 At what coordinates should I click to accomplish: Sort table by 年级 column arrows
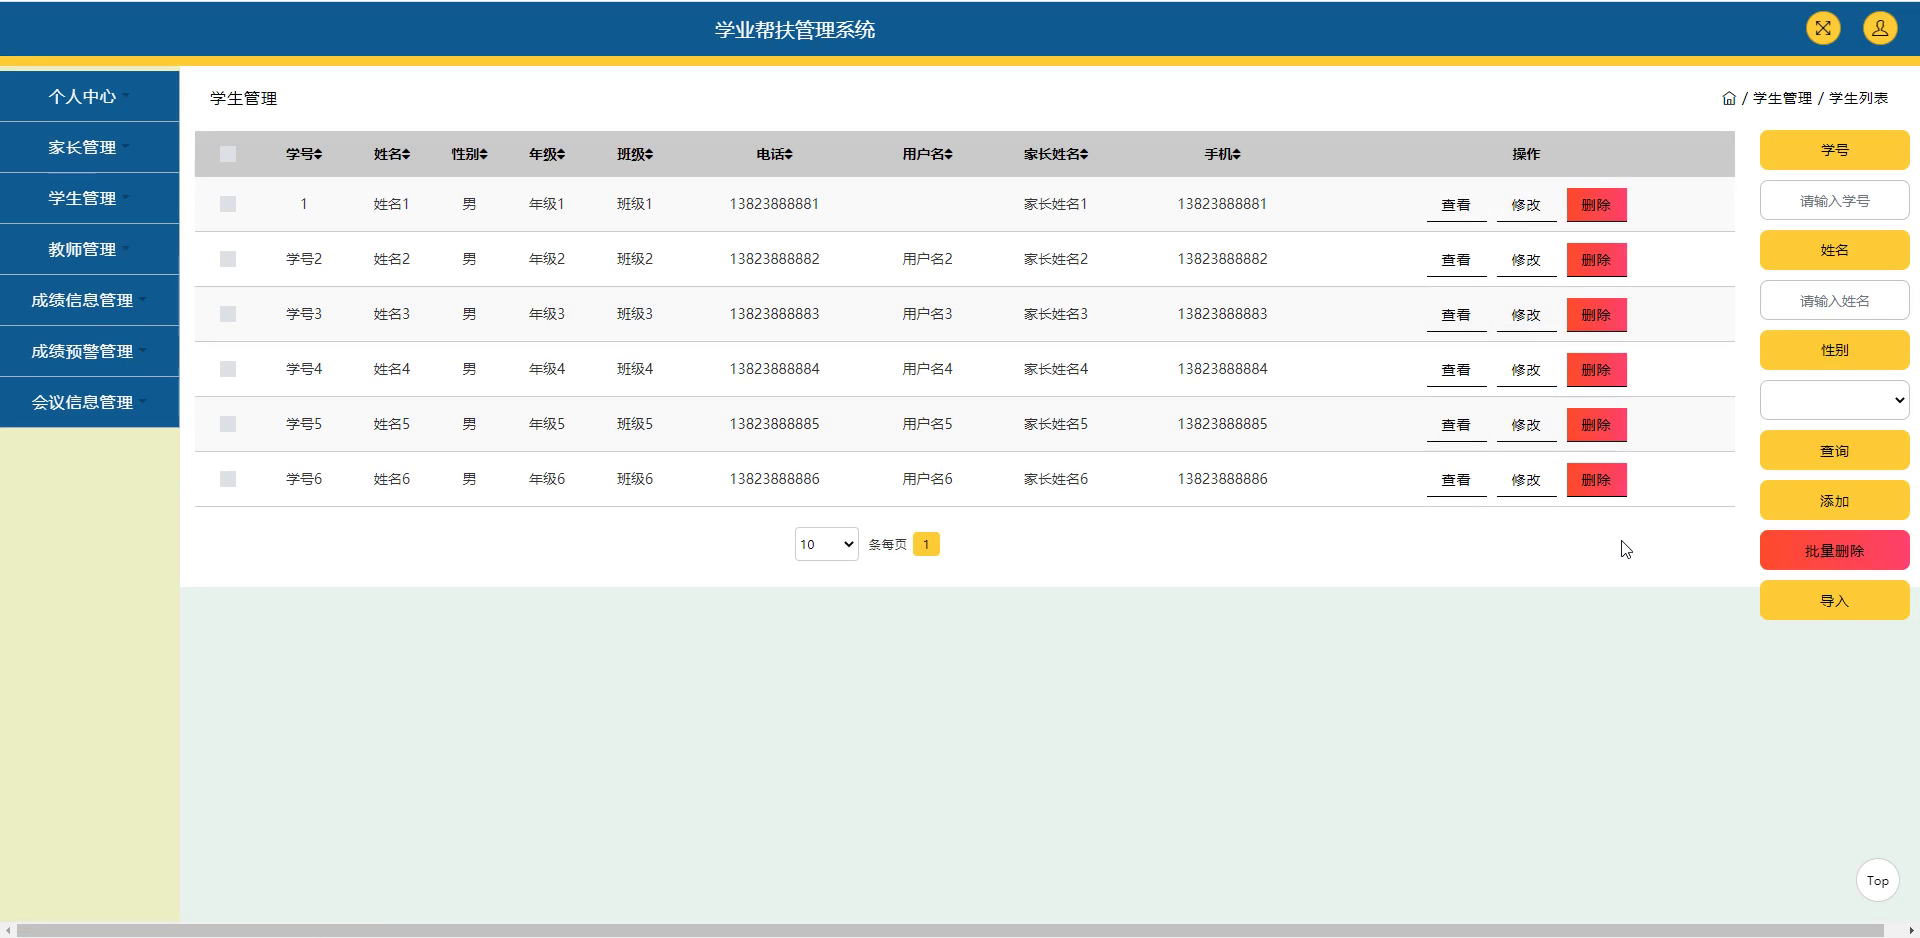click(562, 154)
